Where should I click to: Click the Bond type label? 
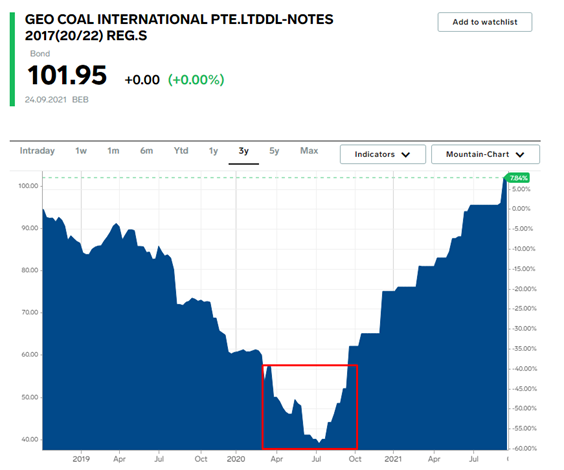pos(40,54)
